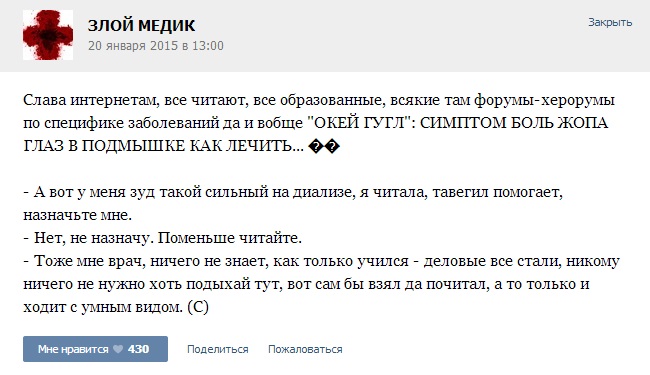Click the heart icon in like button
This screenshot has width=650, height=375.
point(118,349)
